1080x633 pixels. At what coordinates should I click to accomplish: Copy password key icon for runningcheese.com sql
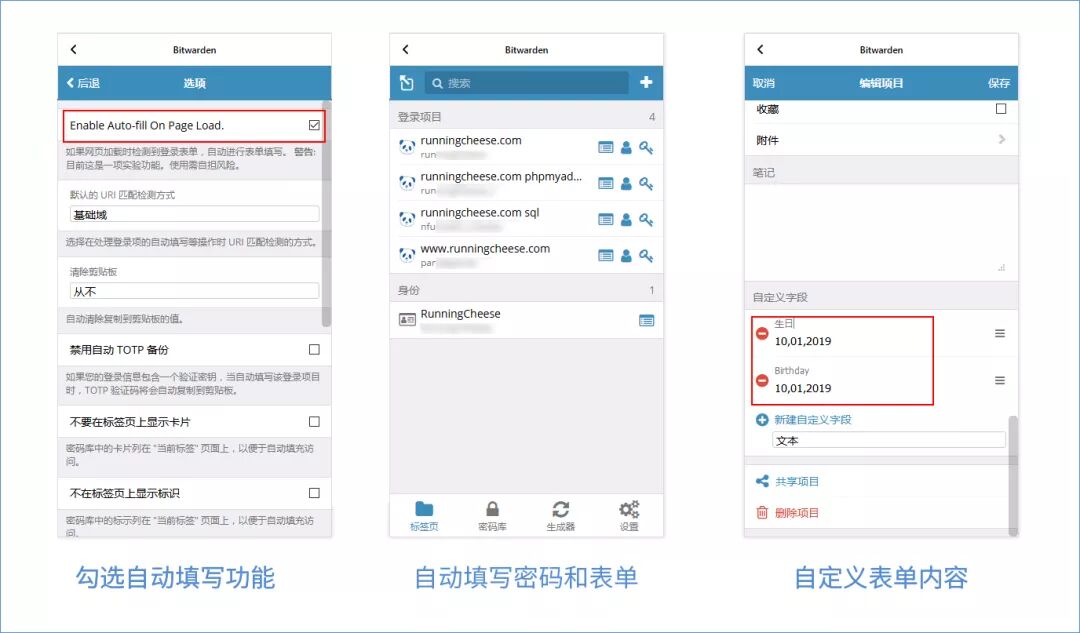(646, 219)
